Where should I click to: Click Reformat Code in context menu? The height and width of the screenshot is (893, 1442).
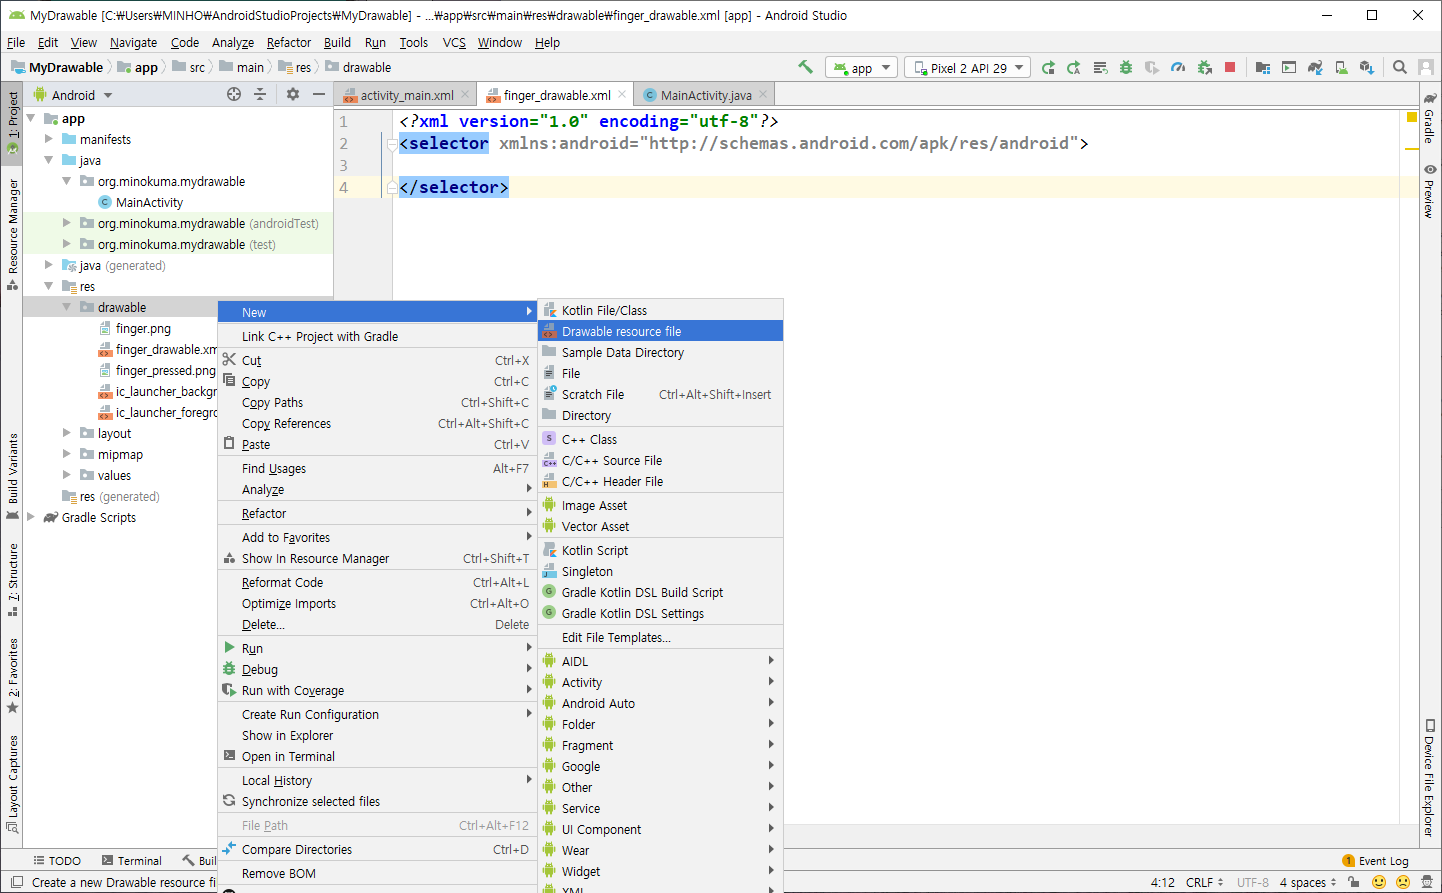[x=377, y=582]
